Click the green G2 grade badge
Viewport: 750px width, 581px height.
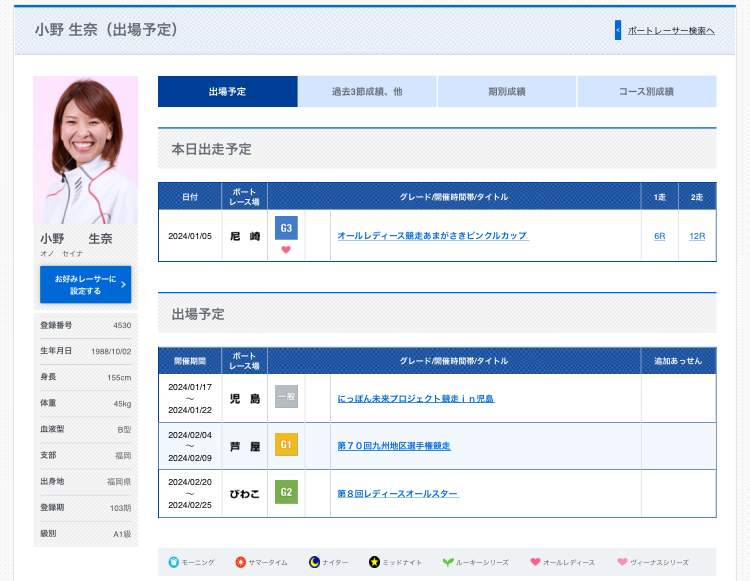point(286,493)
